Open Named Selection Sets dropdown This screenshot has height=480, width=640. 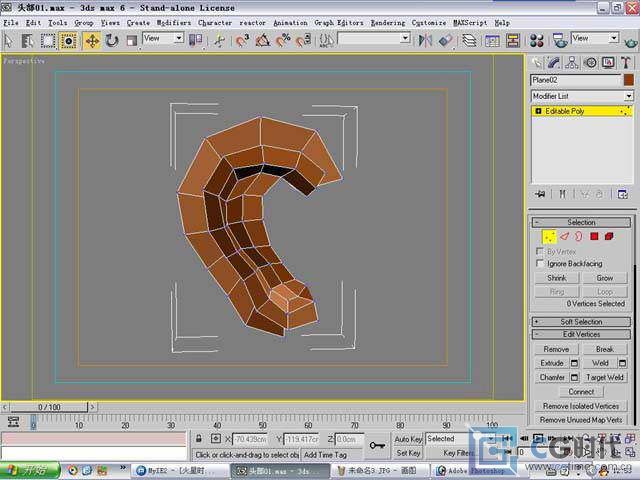point(374,39)
